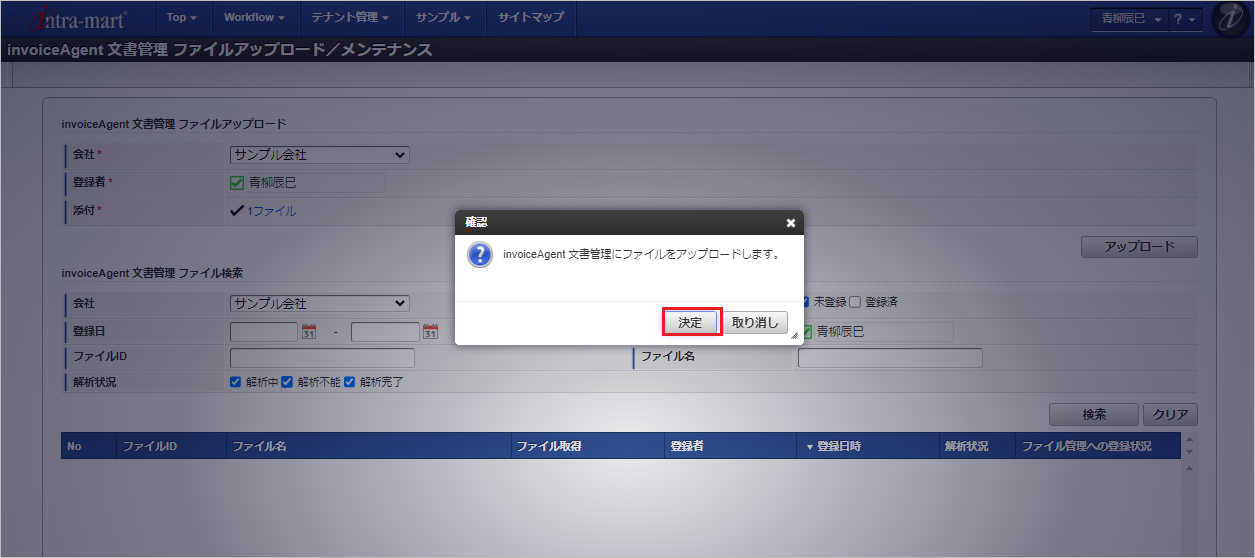
Task: Click the 検索 button
Action: coord(1094,414)
